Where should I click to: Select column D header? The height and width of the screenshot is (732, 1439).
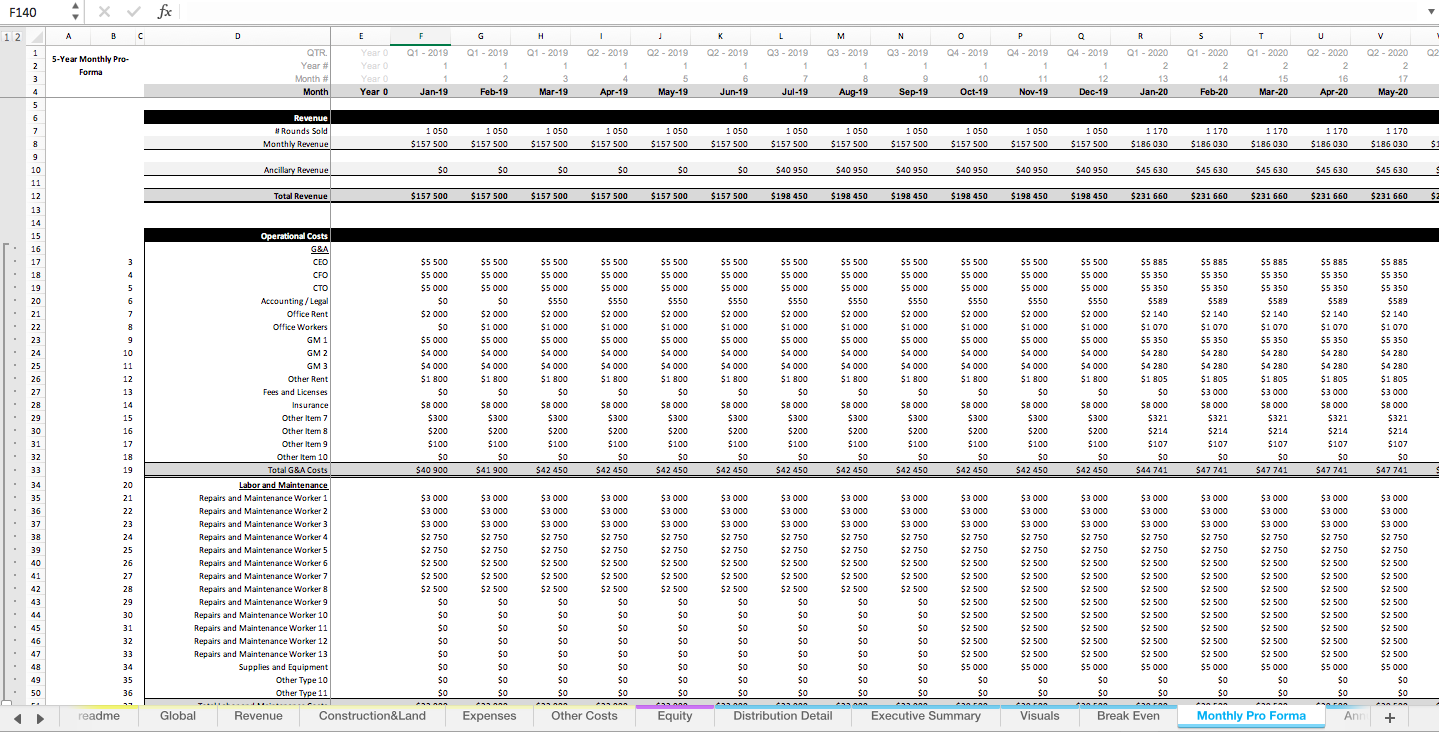[x=237, y=37]
